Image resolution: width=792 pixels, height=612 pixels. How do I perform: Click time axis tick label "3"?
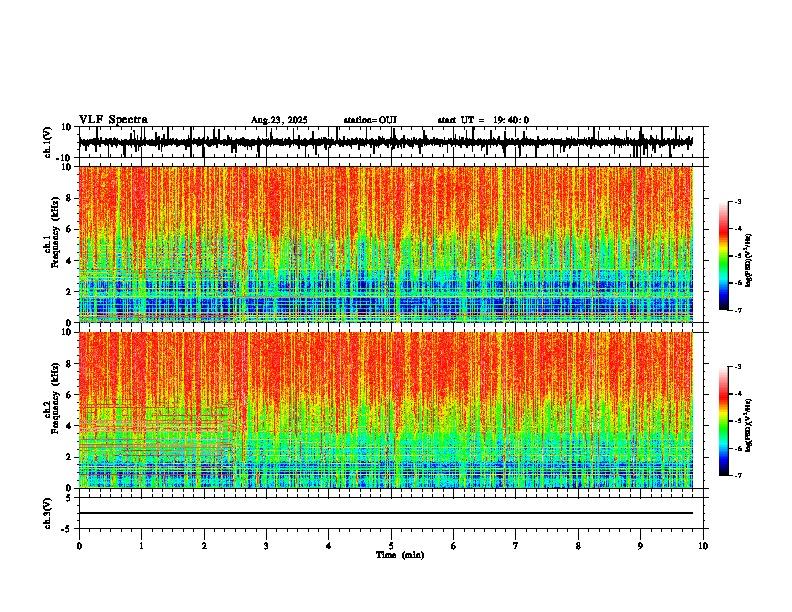[266, 546]
